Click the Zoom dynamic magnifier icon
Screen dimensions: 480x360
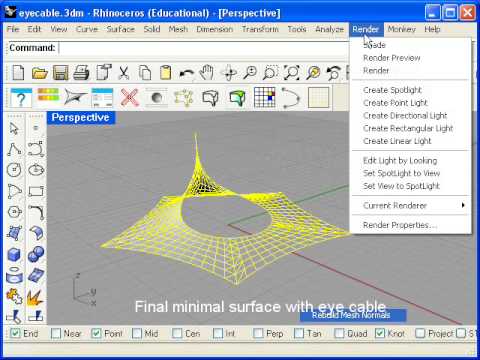click(x=250, y=72)
